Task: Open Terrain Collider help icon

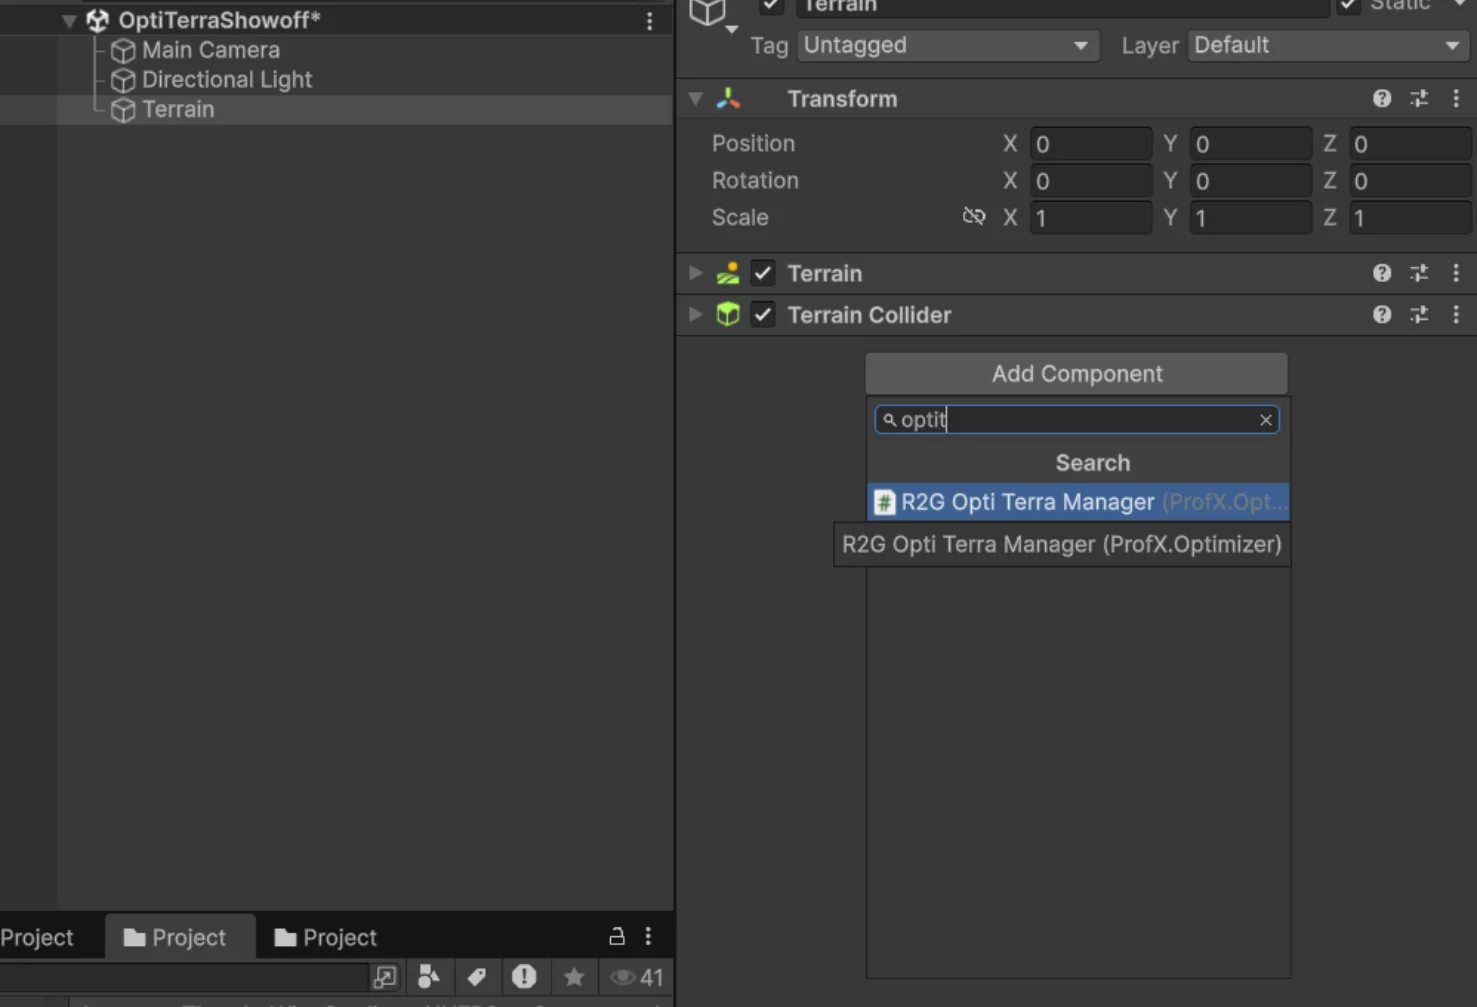Action: [1382, 315]
